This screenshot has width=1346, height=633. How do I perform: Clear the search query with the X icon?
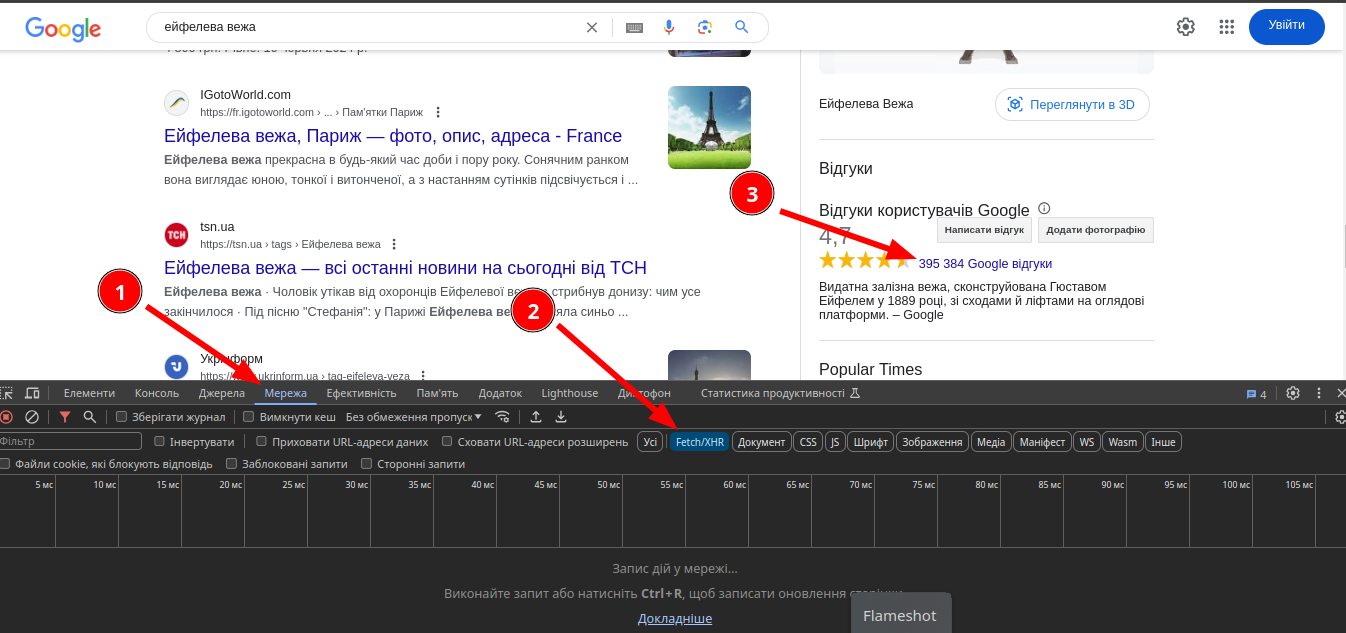coord(592,27)
